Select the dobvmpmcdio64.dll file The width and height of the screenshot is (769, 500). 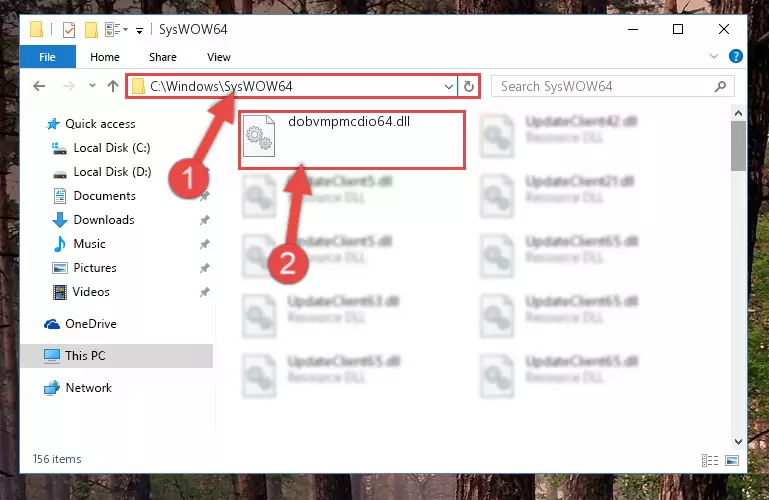(352, 140)
